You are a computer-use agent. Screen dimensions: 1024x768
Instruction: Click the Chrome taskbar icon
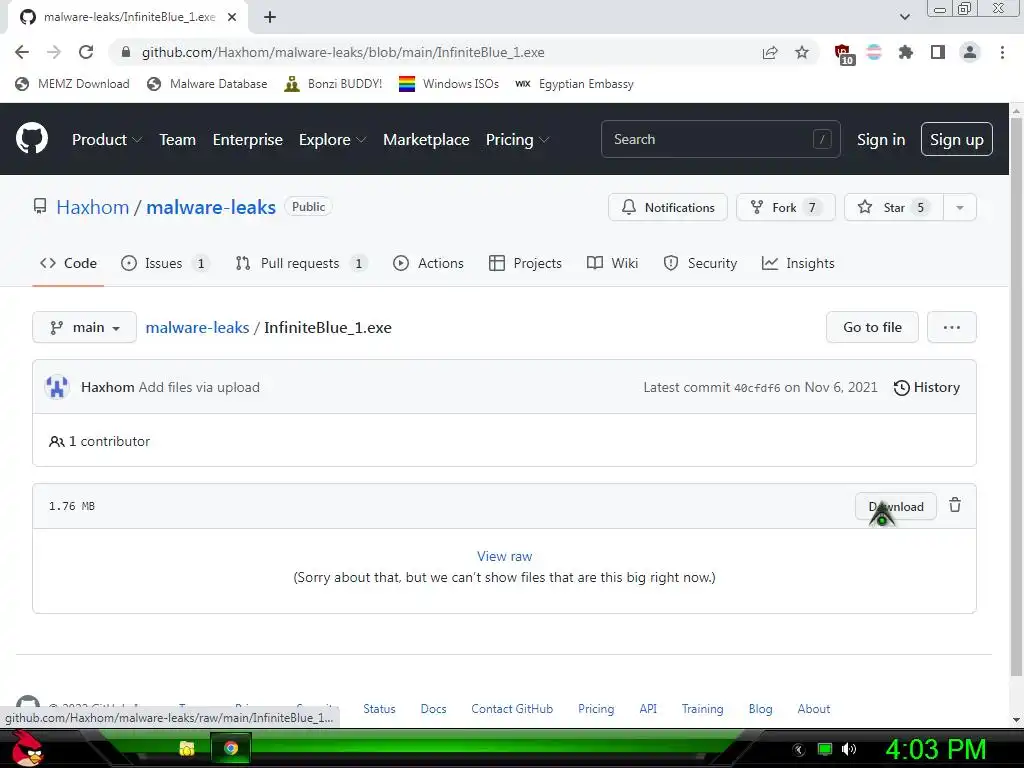coord(231,748)
